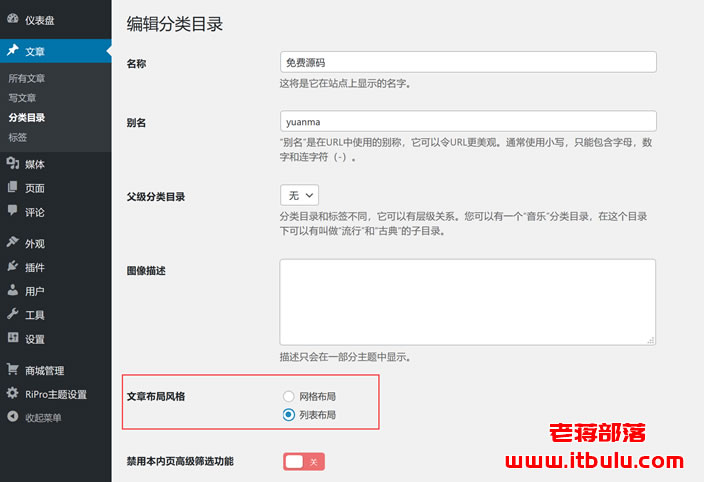Image resolution: width=704 pixels, height=482 pixels.
Task: Open the Media library icon 媒体
Action: point(13,163)
